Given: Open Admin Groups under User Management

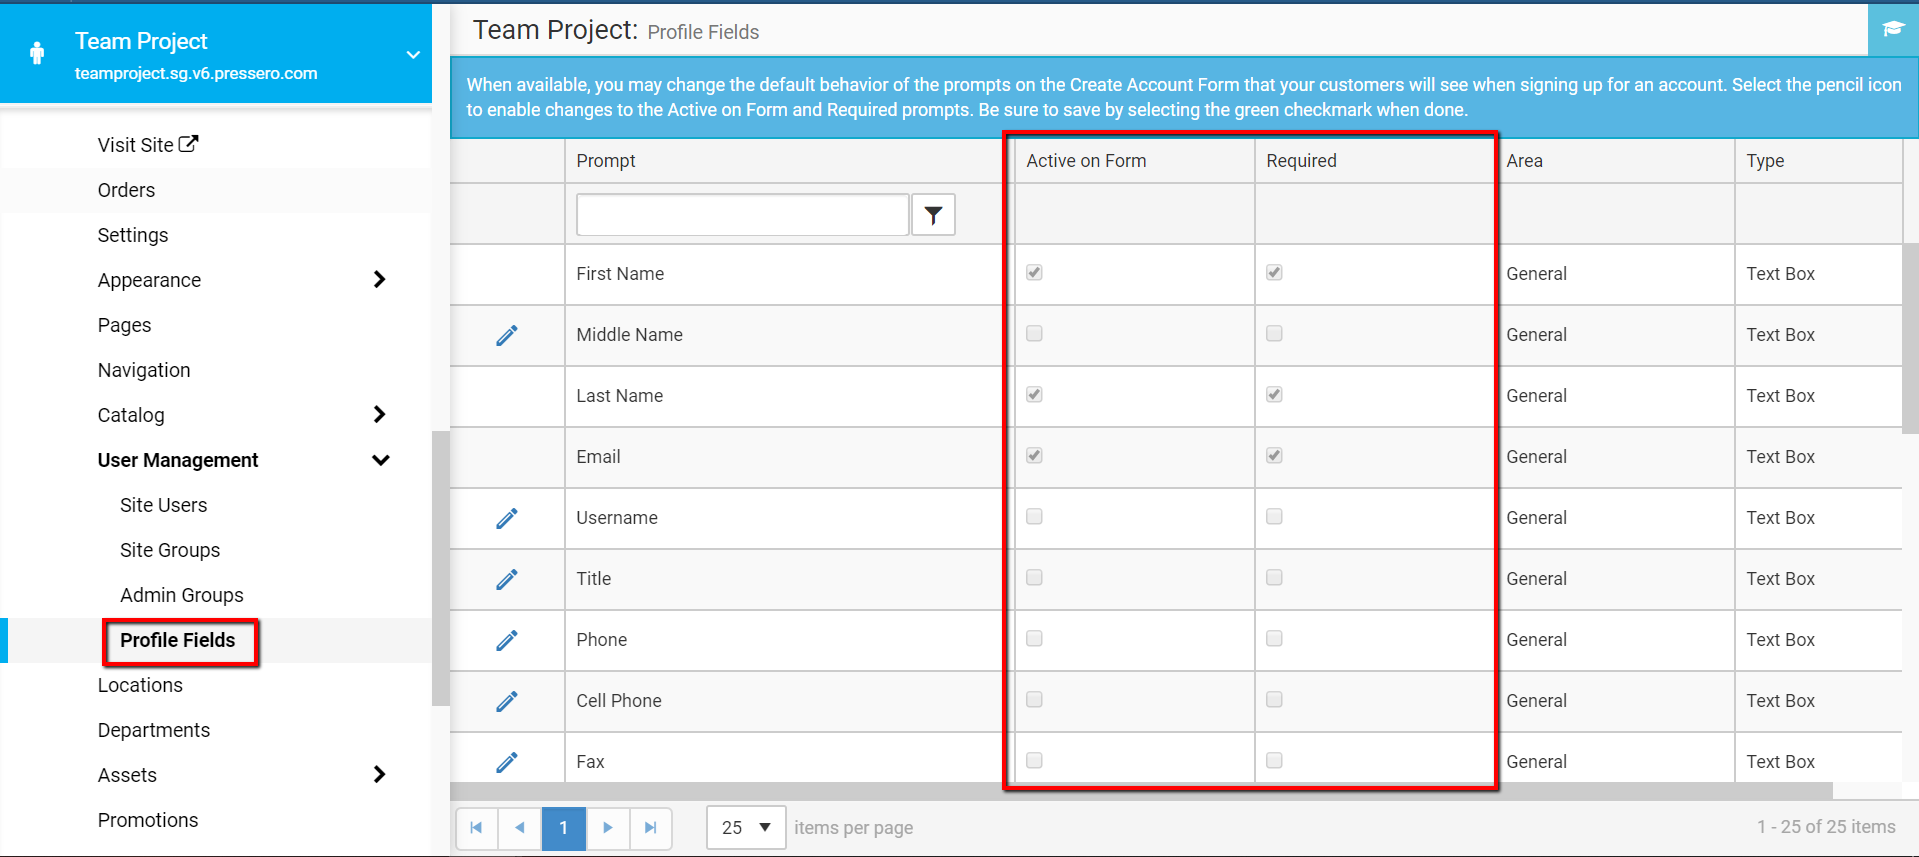Looking at the screenshot, I should [182, 595].
